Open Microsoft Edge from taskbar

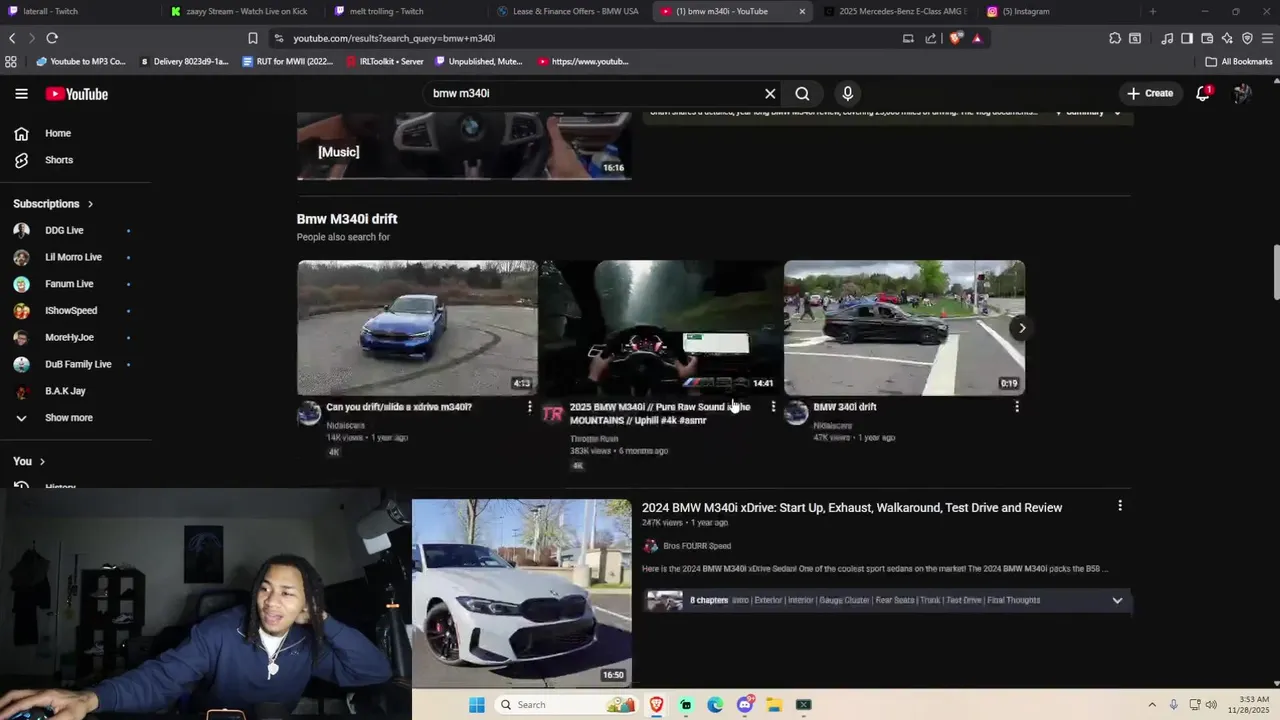click(715, 705)
